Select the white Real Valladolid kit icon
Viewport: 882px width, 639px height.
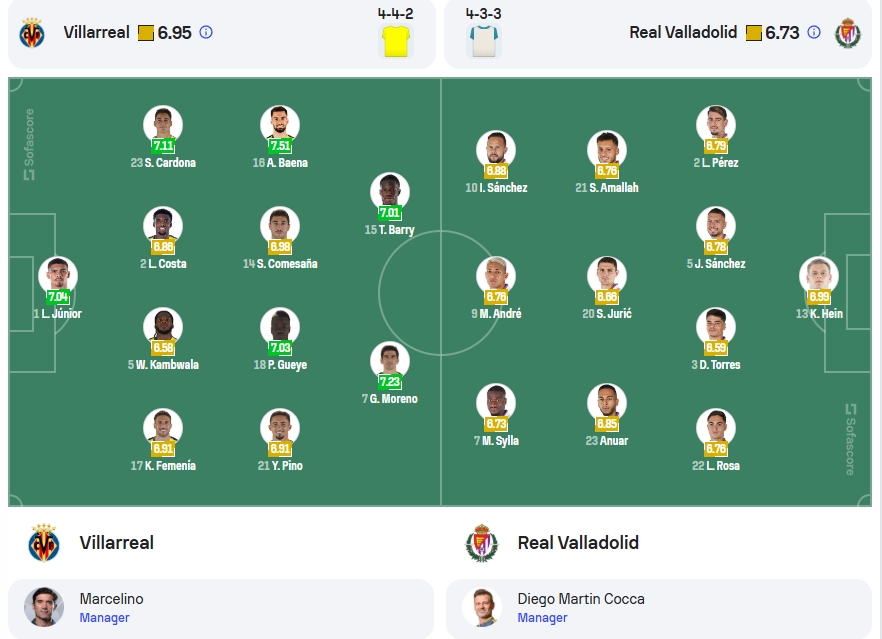pos(484,40)
